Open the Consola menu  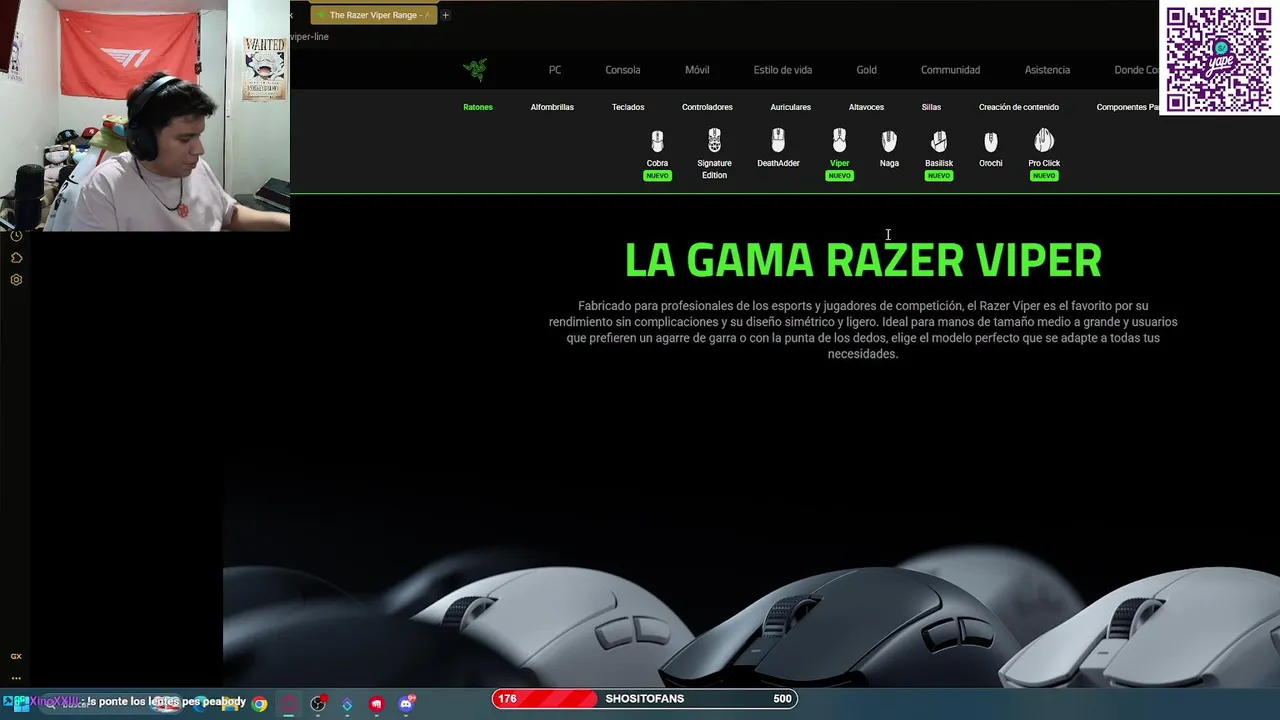point(622,70)
